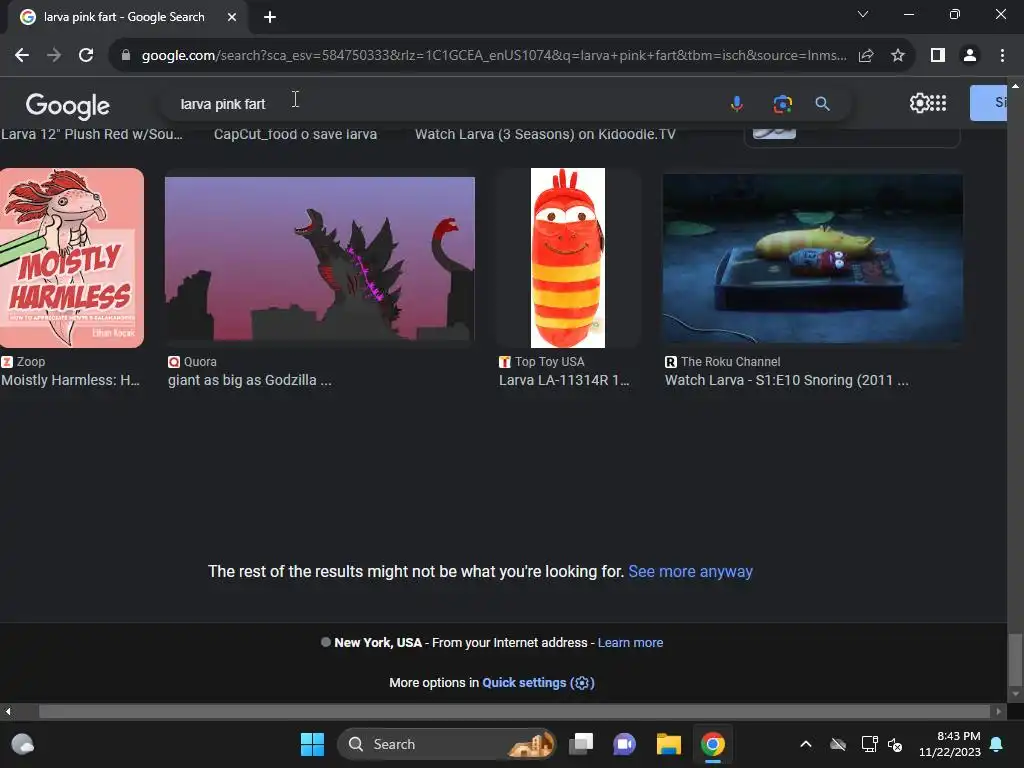Go back to the previous page
Viewport: 1024px width, 768px height.
tap(22, 56)
